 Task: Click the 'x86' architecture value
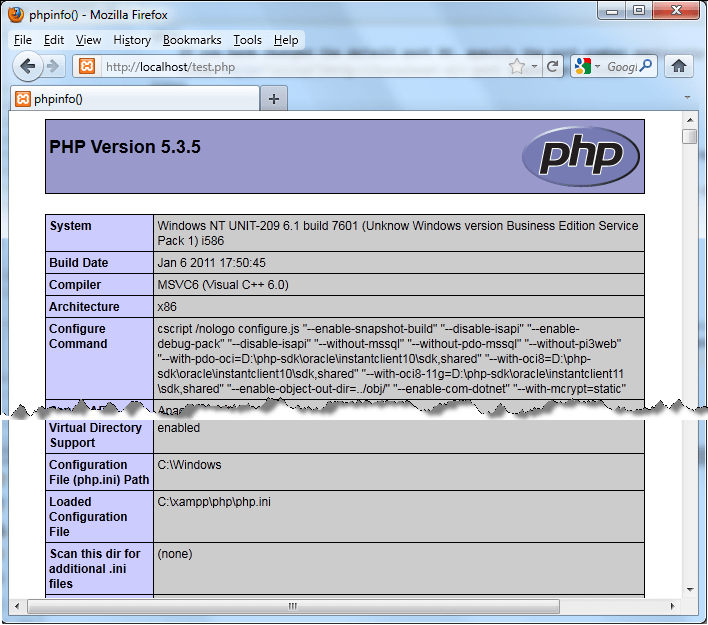coord(167,307)
